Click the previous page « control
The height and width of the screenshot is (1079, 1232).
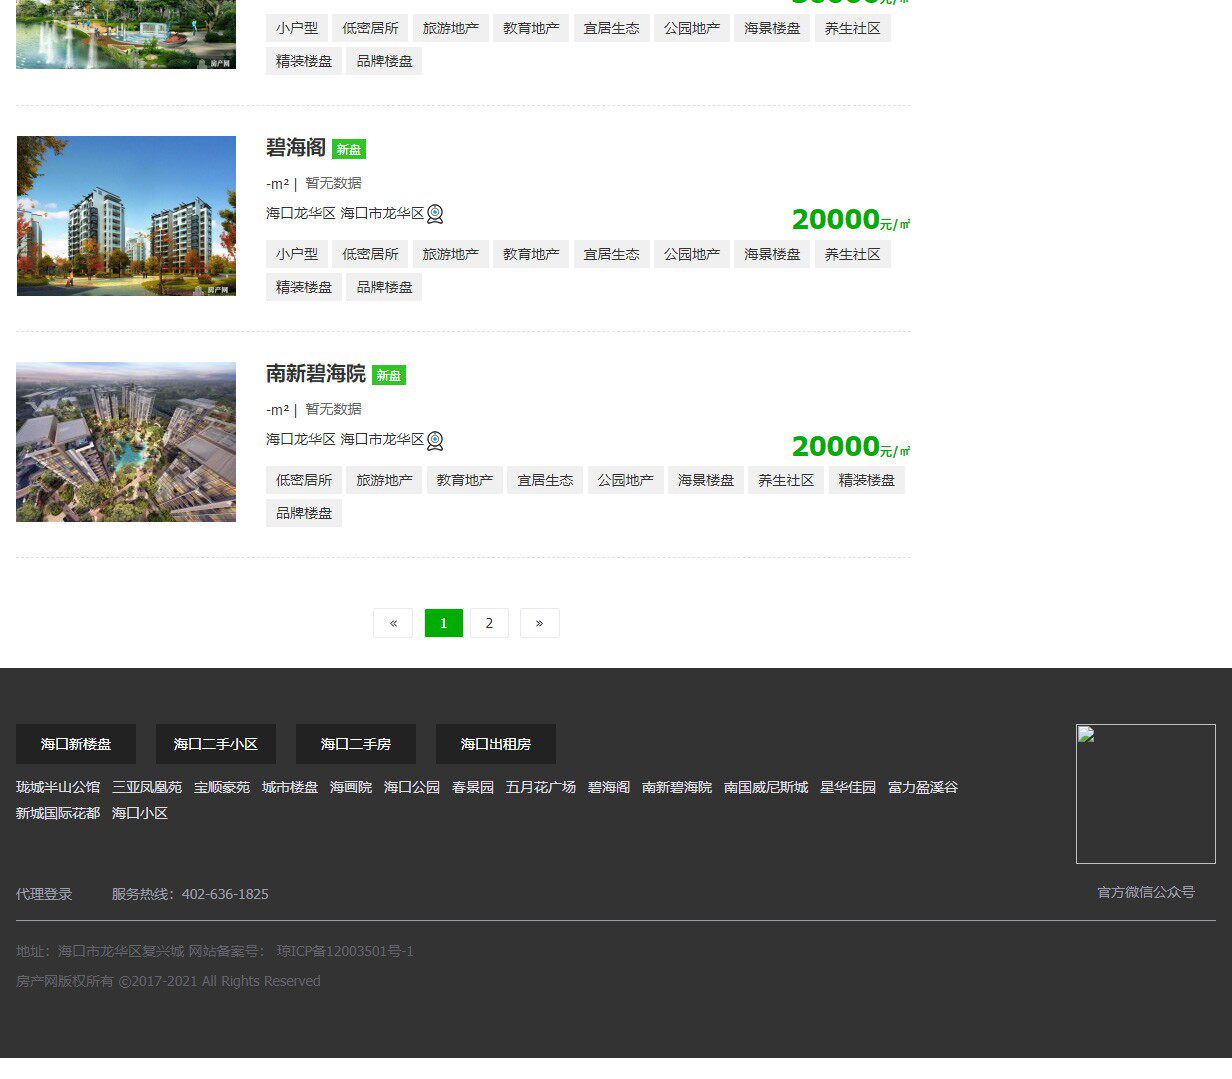click(x=392, y=622)
